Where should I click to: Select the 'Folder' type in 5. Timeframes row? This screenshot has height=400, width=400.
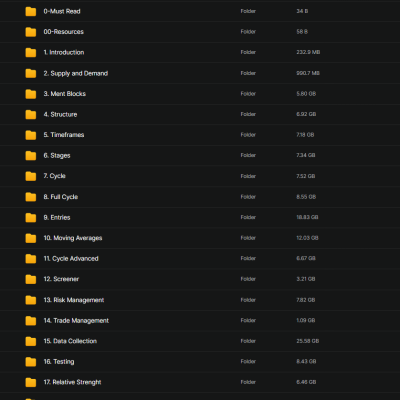(248, 135)
